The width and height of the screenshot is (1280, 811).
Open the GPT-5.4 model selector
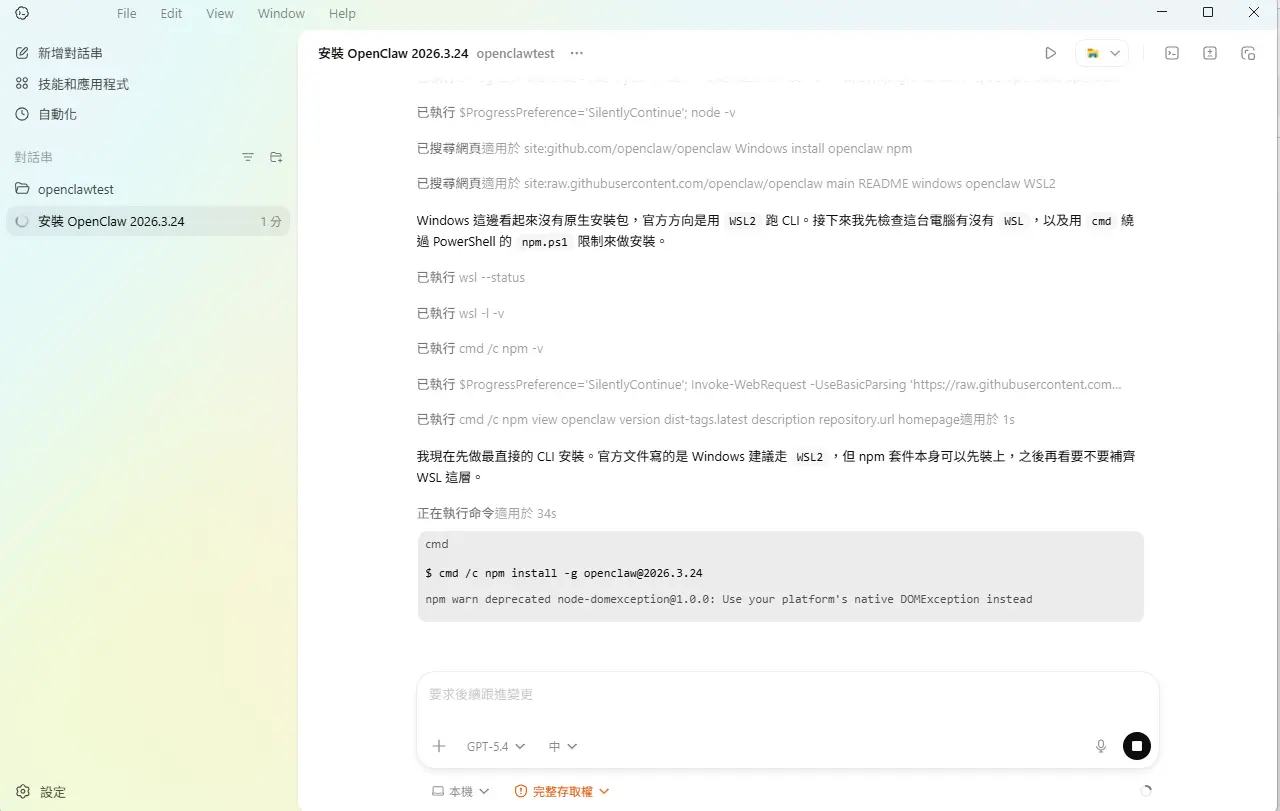(494, 746)
